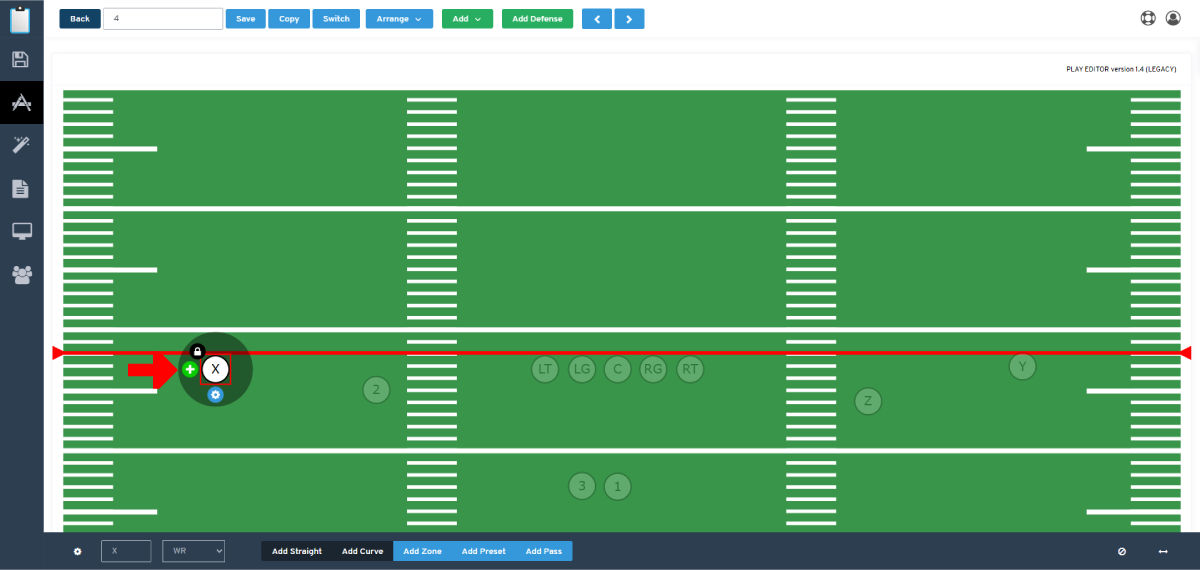Select the RG lineman circle
Screen dimensions: 1200x570
pos(653,369)
